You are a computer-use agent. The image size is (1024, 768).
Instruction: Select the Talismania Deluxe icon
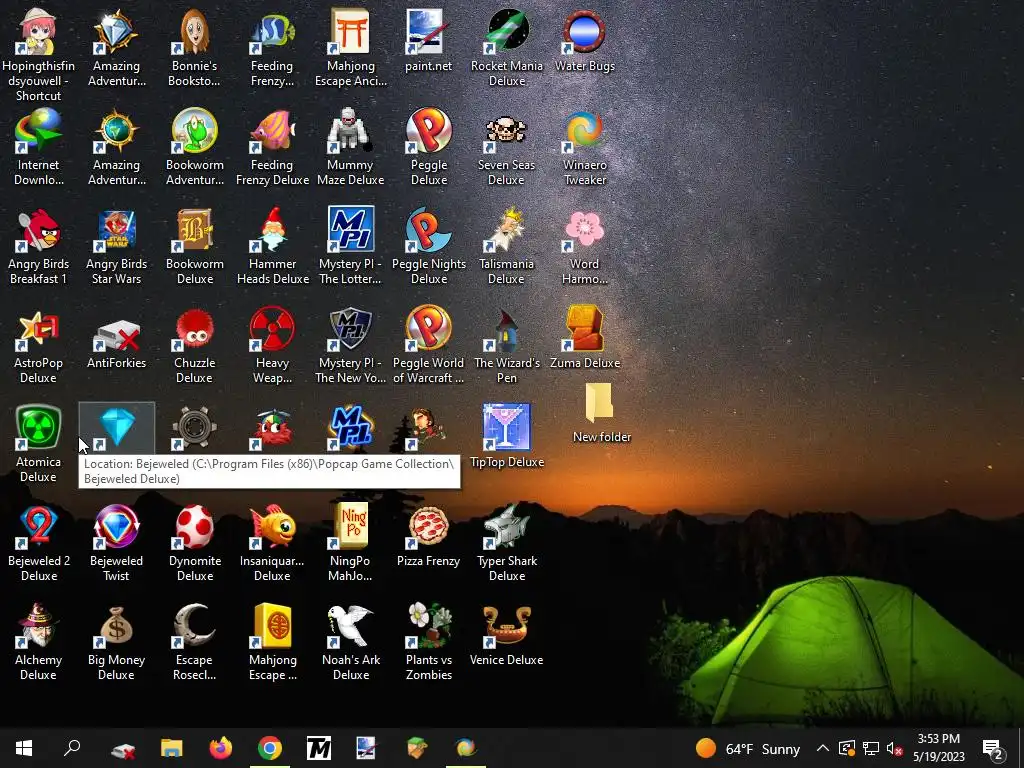click(507, 230)
